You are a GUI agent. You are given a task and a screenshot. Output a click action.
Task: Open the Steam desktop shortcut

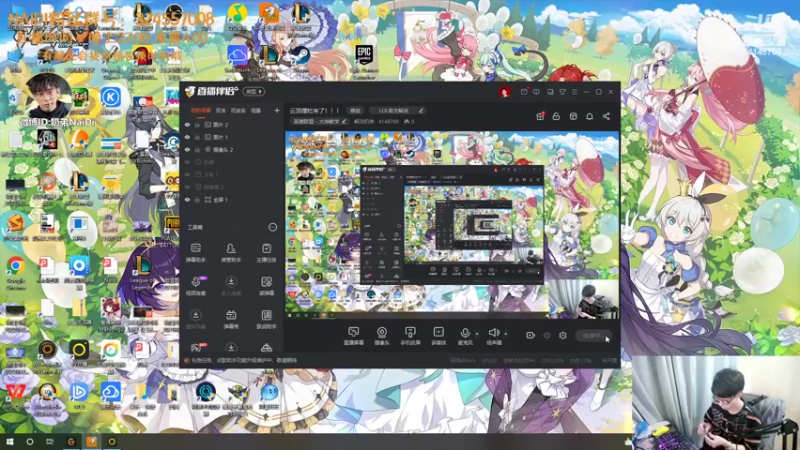[x=301, y=60]
